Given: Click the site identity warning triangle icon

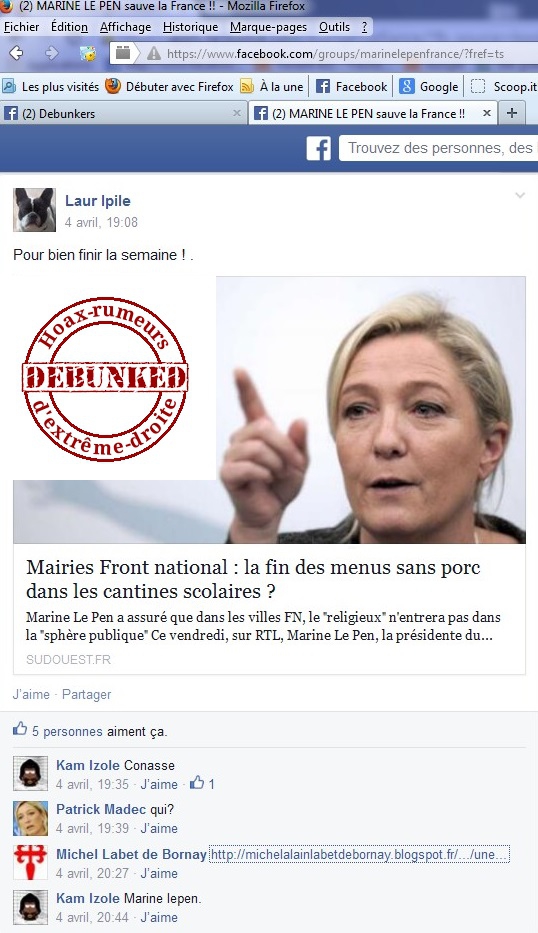Looking at the screenshot, I should pyautogui.click(x=154, y=54).
